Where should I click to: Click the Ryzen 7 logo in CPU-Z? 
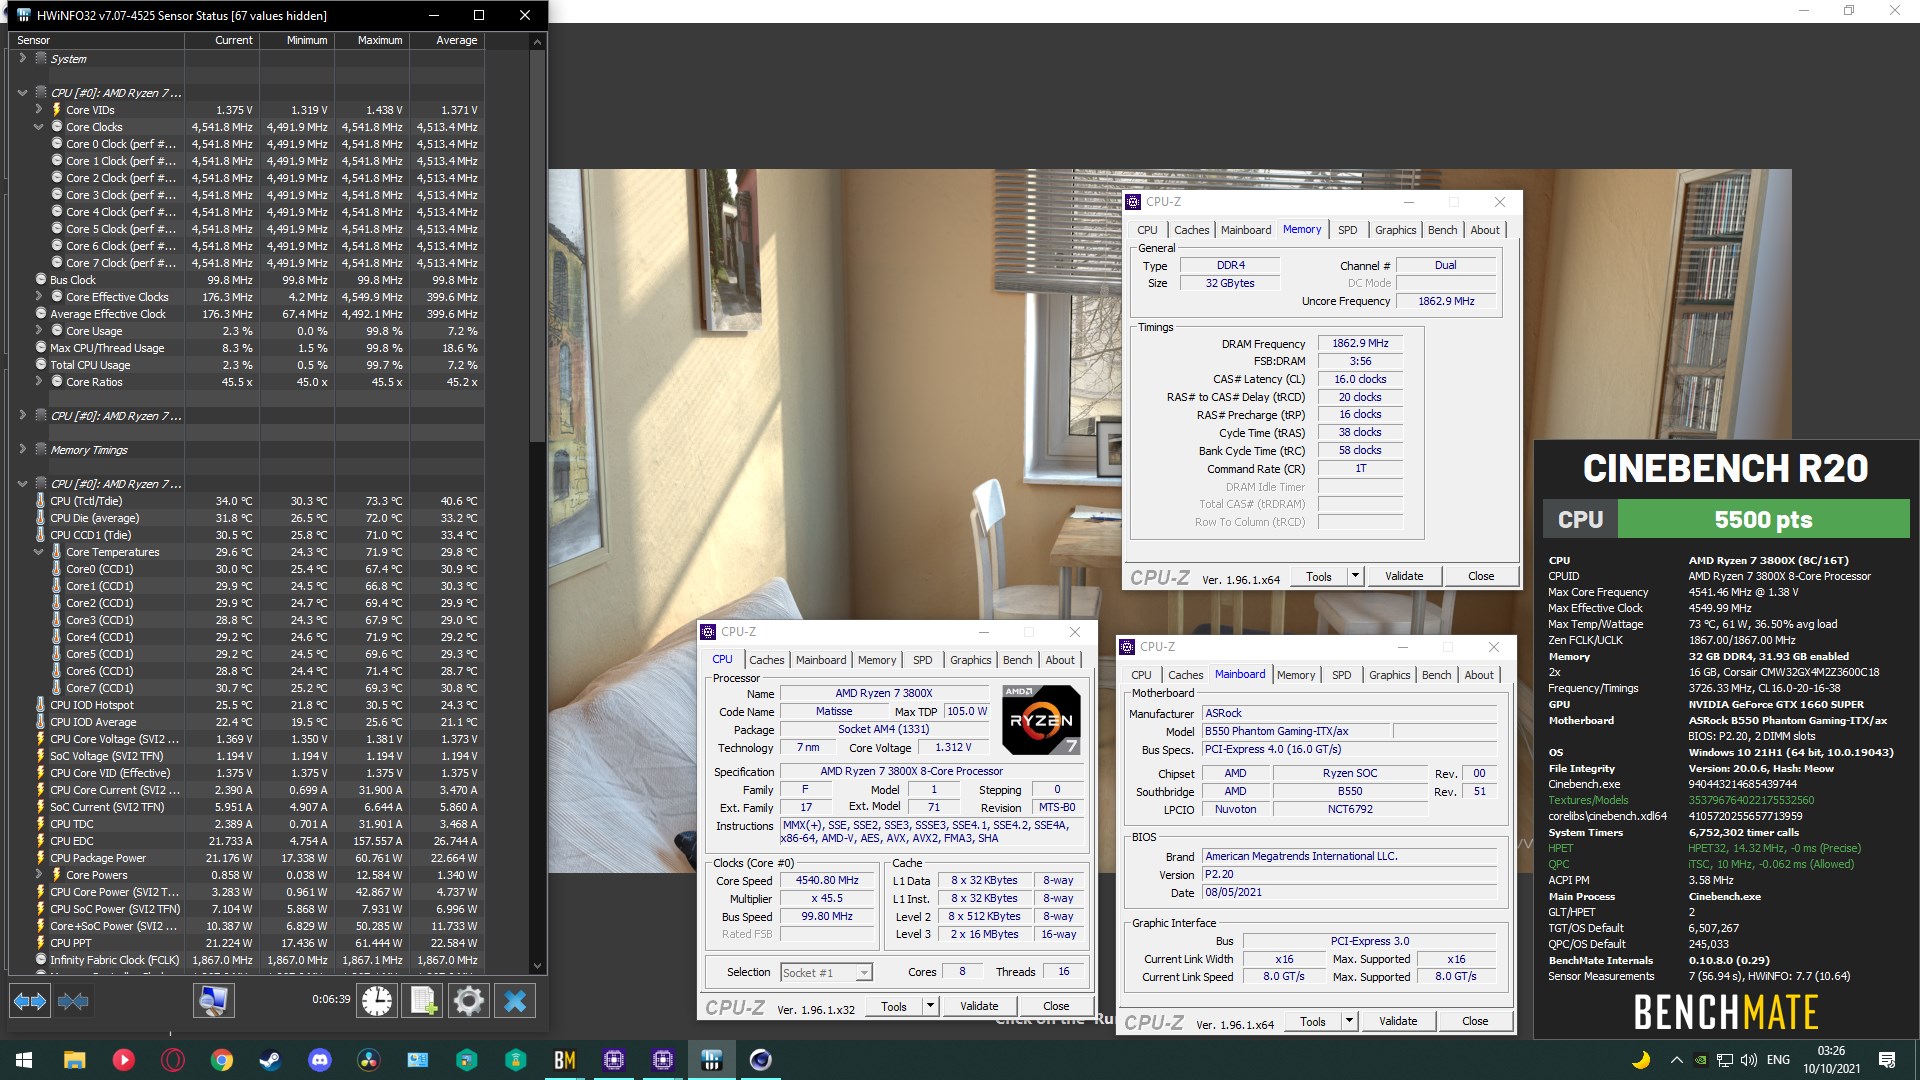click(x=1041, y=720)
